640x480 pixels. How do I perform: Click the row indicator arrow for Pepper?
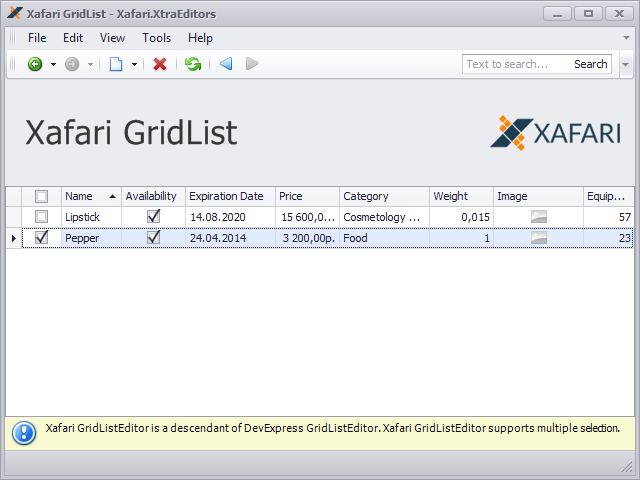(13, 238)
